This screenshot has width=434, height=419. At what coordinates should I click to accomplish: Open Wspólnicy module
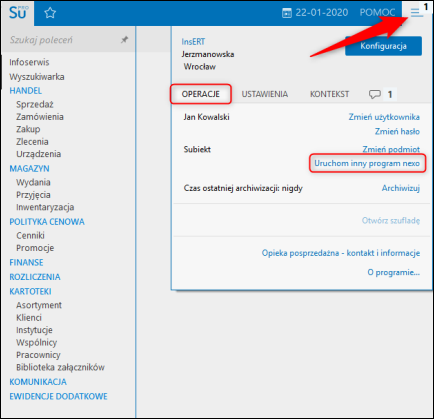click(37, 343)
